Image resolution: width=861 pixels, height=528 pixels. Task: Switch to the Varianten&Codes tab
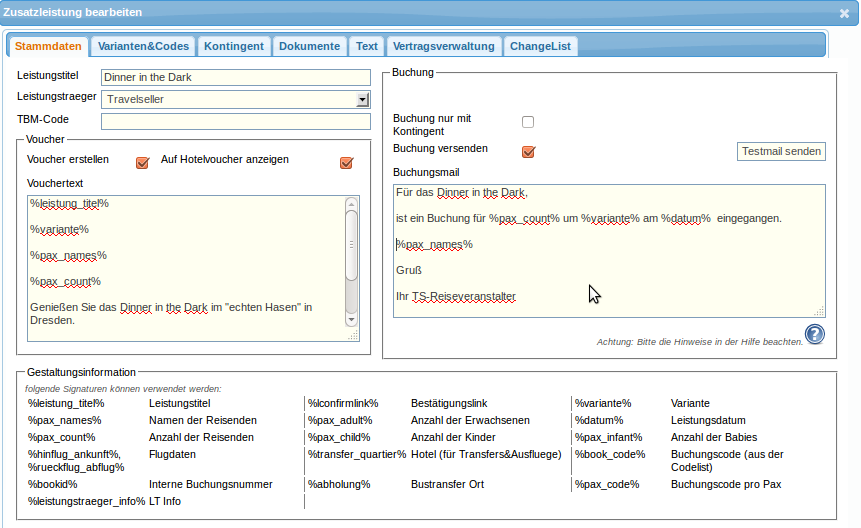click(143, 46)
